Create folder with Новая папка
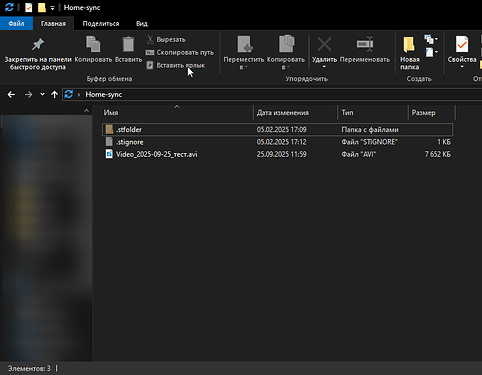This screenshot has width=482, height=375. click(409, 54)
